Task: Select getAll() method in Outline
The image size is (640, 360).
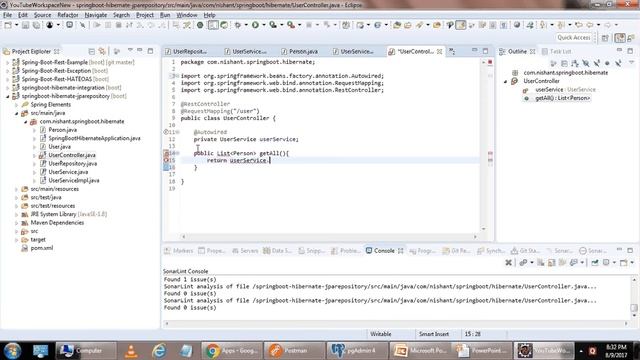Action: (562, 98)
